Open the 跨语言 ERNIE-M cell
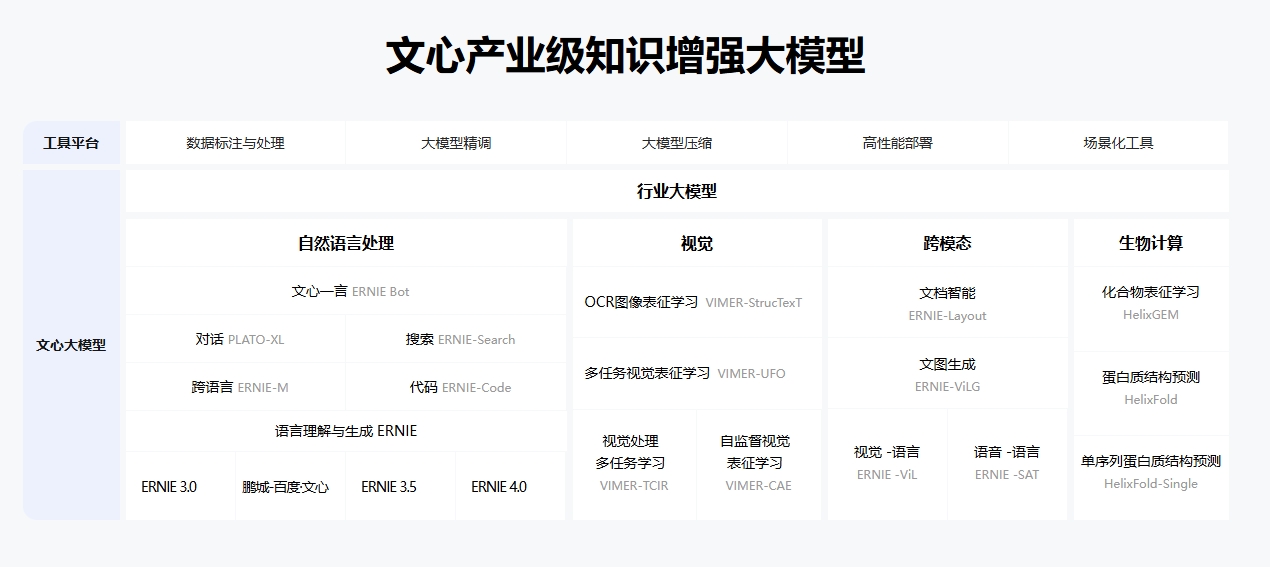This screenshot has height=567, width=1270. coord(236,387)
